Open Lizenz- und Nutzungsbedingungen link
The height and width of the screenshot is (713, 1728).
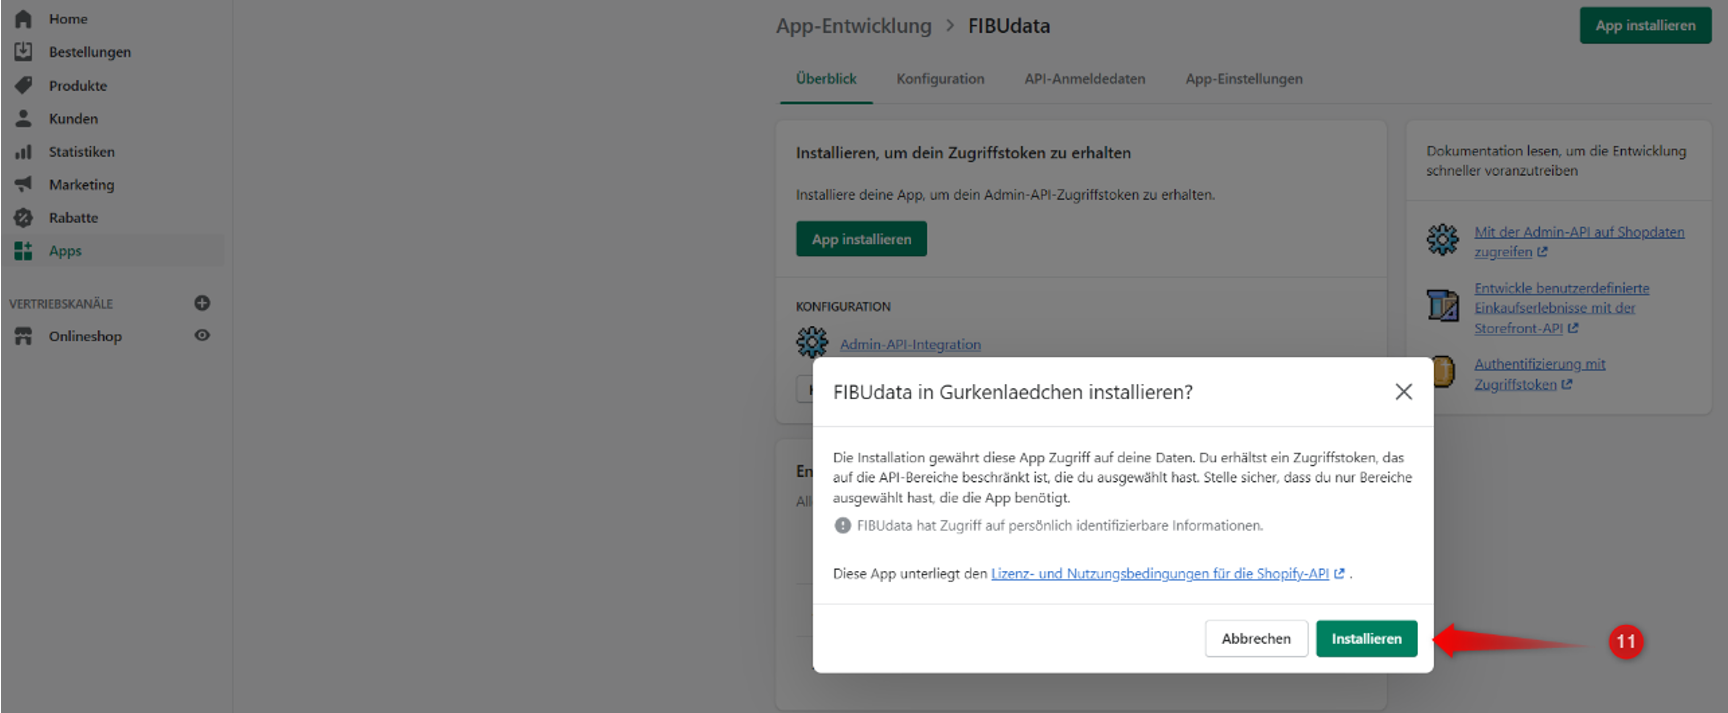coord(1159,574)
